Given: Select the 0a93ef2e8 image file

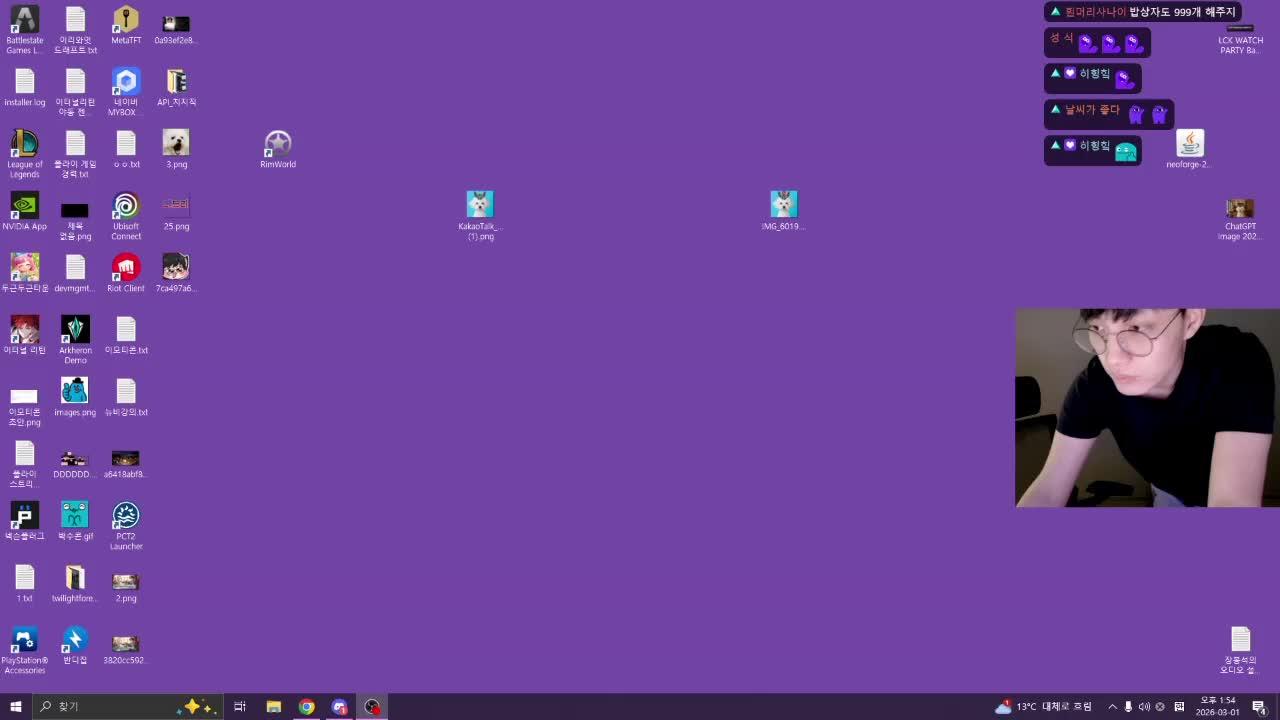Looking at the screenshot, I should [x=176, y=30].
